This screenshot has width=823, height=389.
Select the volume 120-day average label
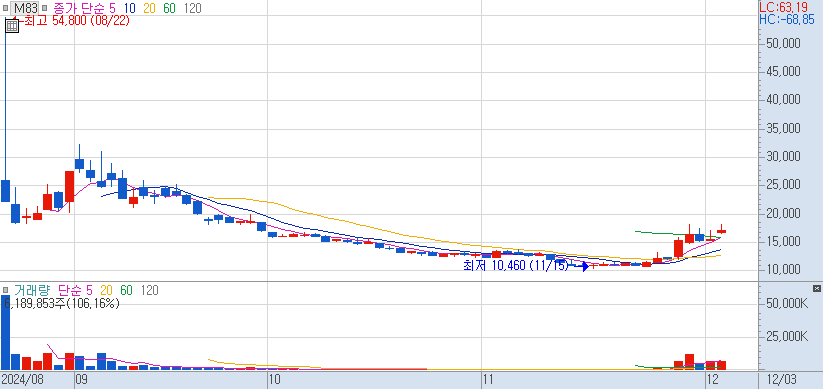[150, 290]
